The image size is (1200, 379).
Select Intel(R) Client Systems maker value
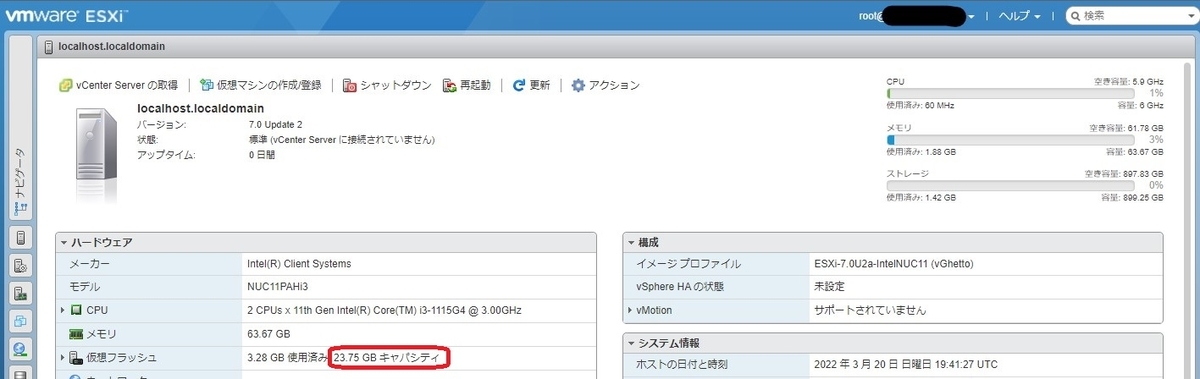point(299,264)
